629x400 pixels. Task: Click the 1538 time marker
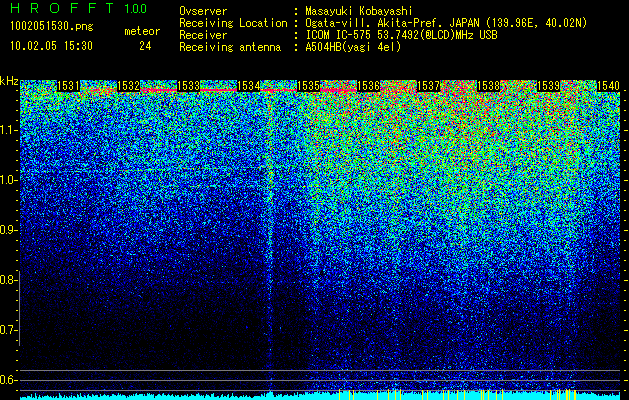[x=488, y=86]
